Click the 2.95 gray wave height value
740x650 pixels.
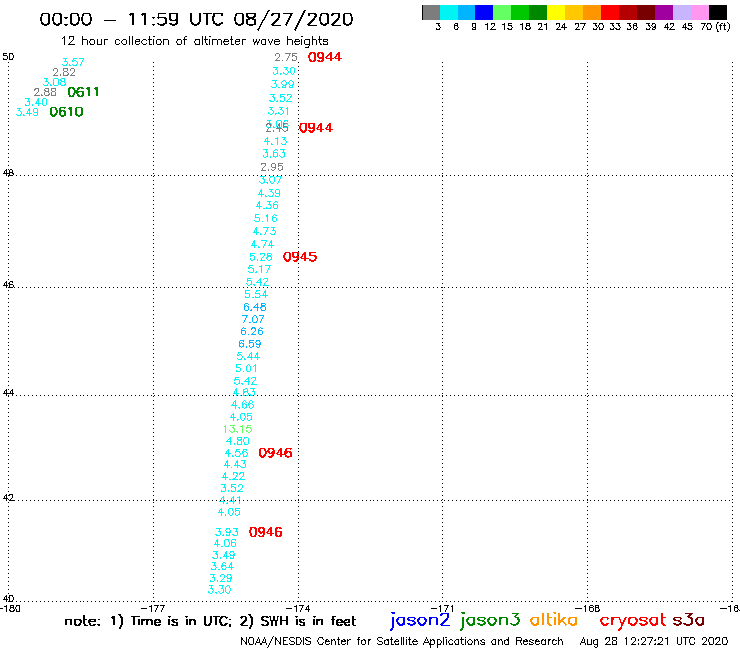click(272, 167)
